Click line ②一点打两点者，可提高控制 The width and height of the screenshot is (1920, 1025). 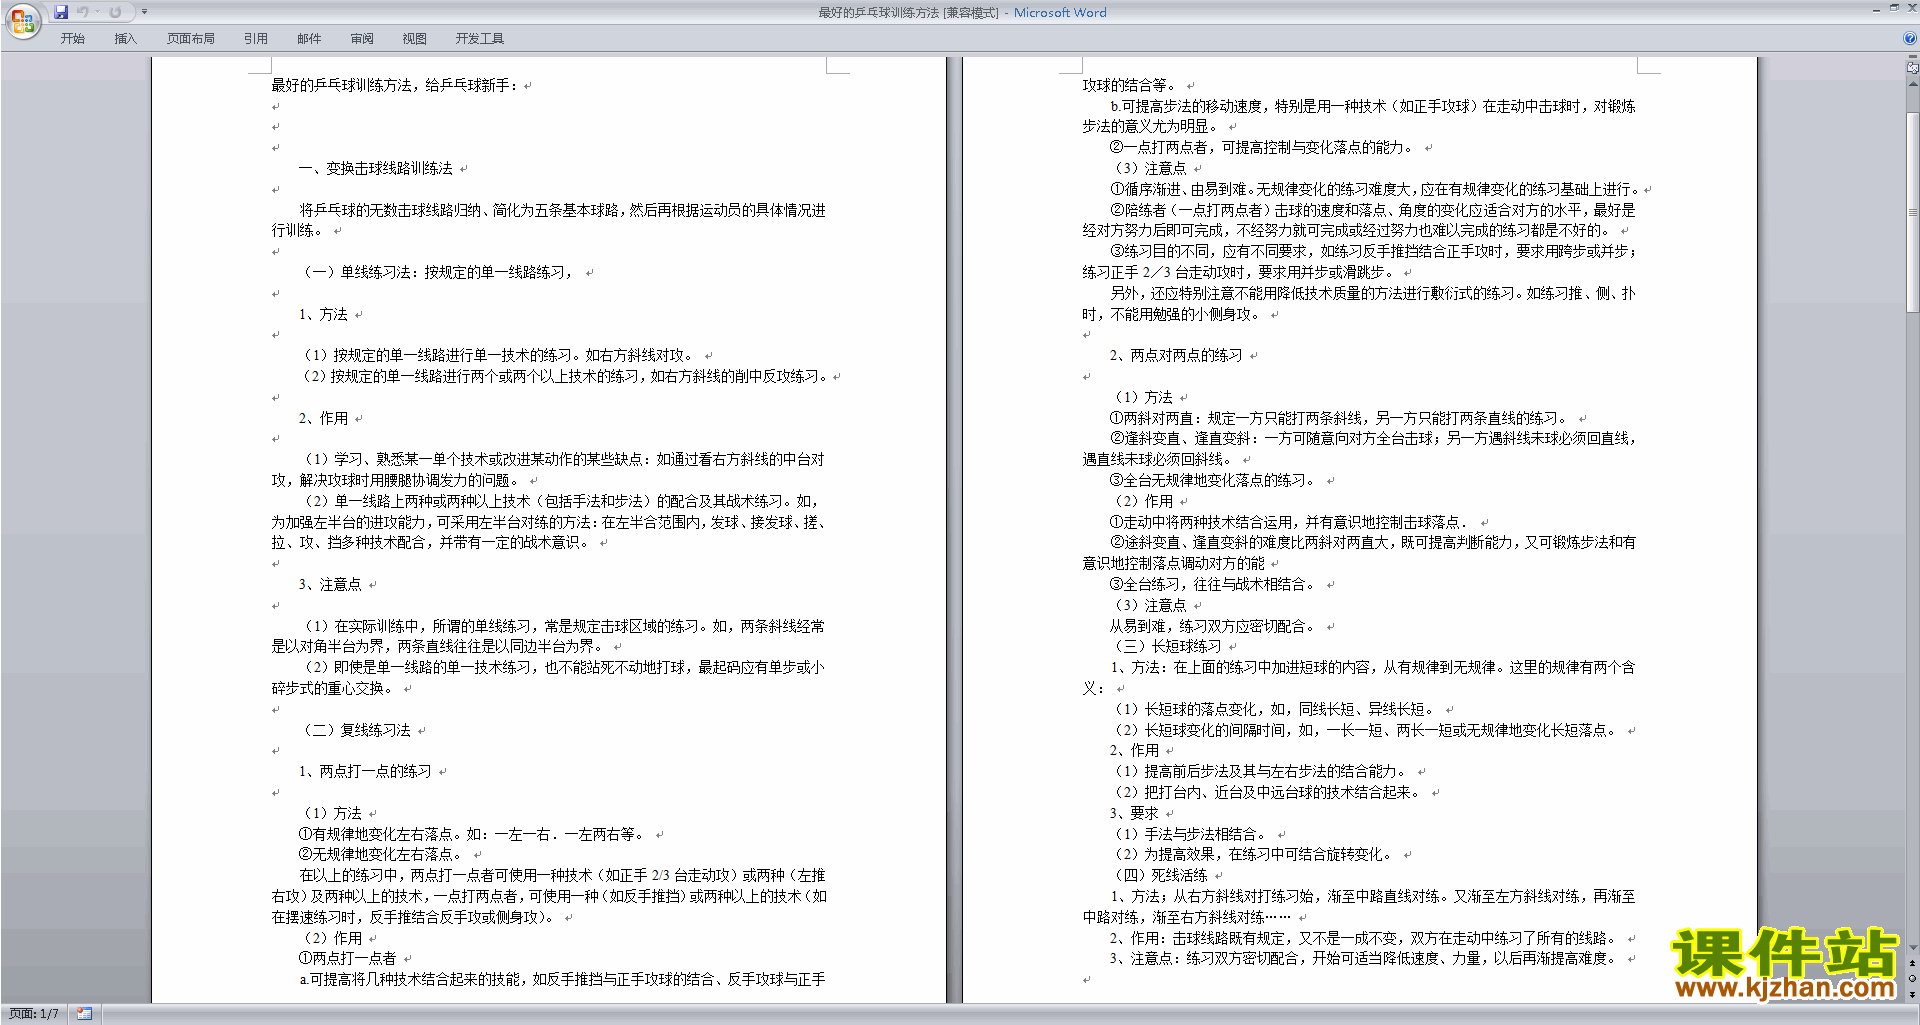click(x=1262, y=147)
